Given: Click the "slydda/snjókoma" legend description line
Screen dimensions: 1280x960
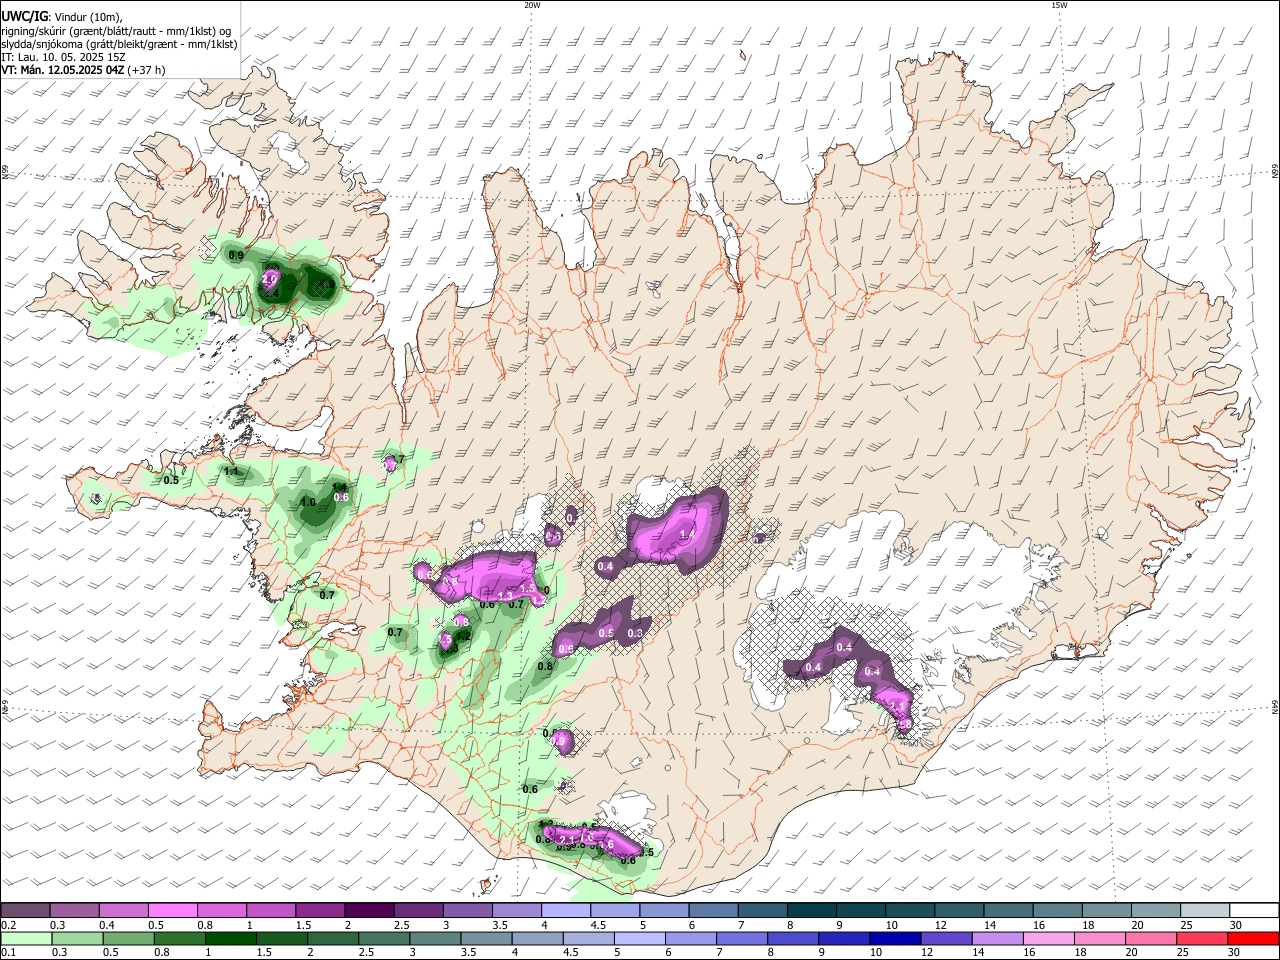Looking at the screenshot, I should click(119, 43).
